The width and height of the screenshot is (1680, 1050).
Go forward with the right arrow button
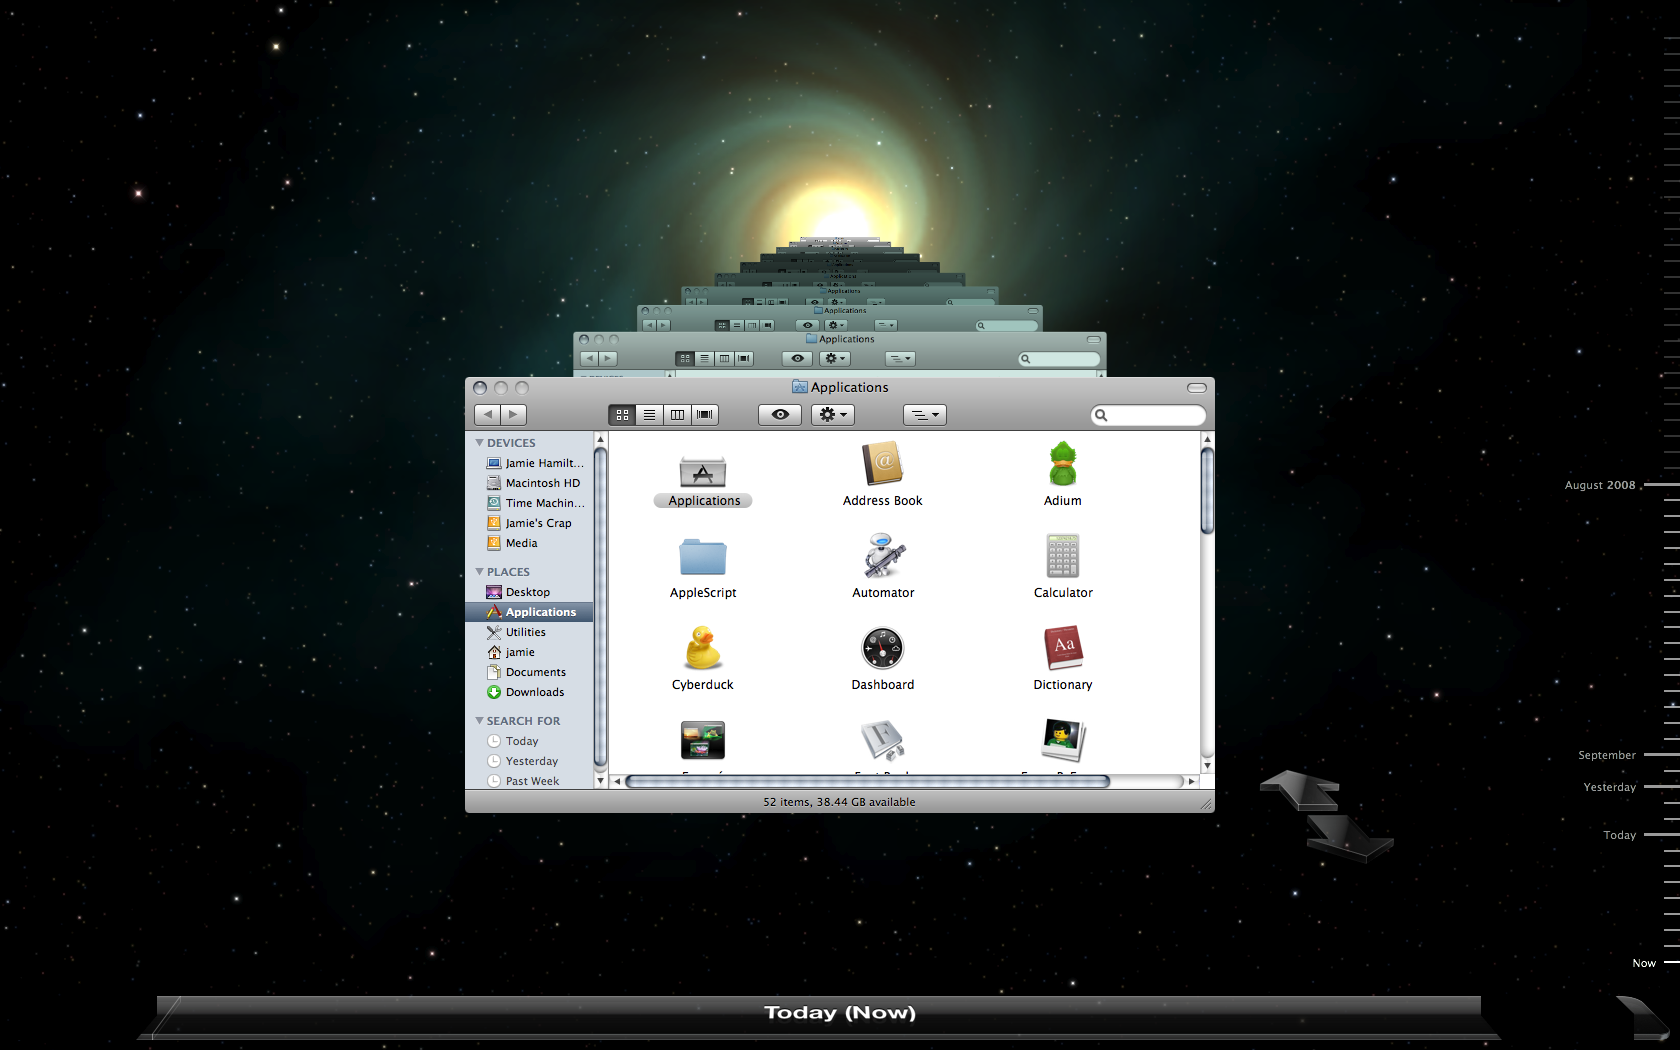[513, 415]
